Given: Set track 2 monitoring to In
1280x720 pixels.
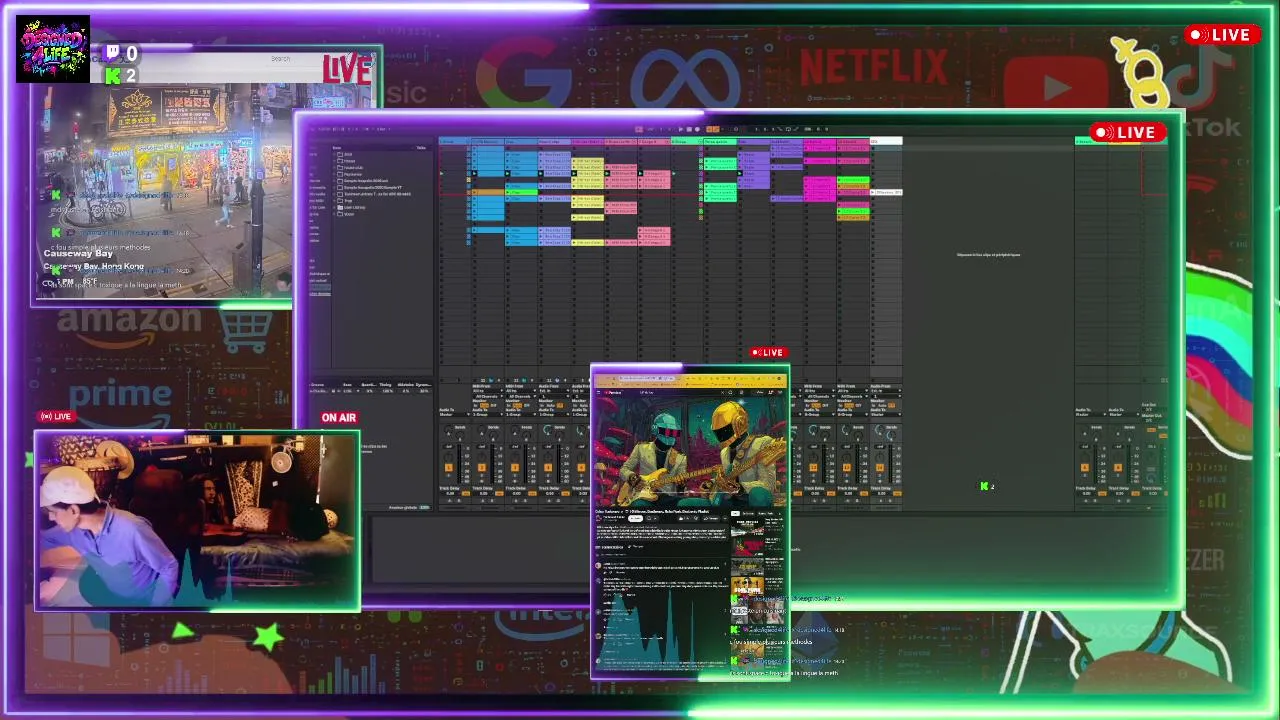Looking at the screenshot, I should click(x=476, y=405).
